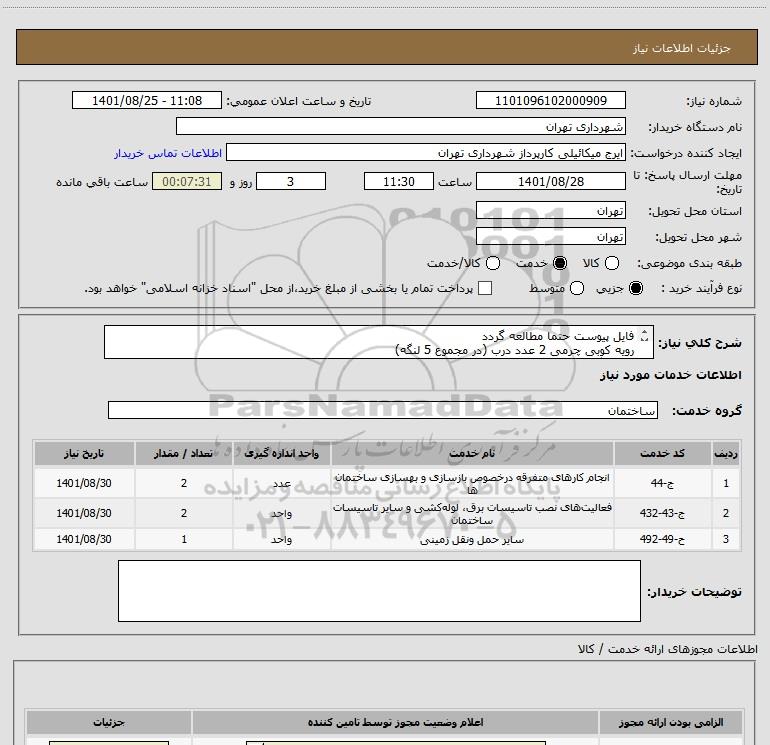The image size is (770, 745).
Task: Select the جزیی purchase type radio
Action: [x=636, y=288]
